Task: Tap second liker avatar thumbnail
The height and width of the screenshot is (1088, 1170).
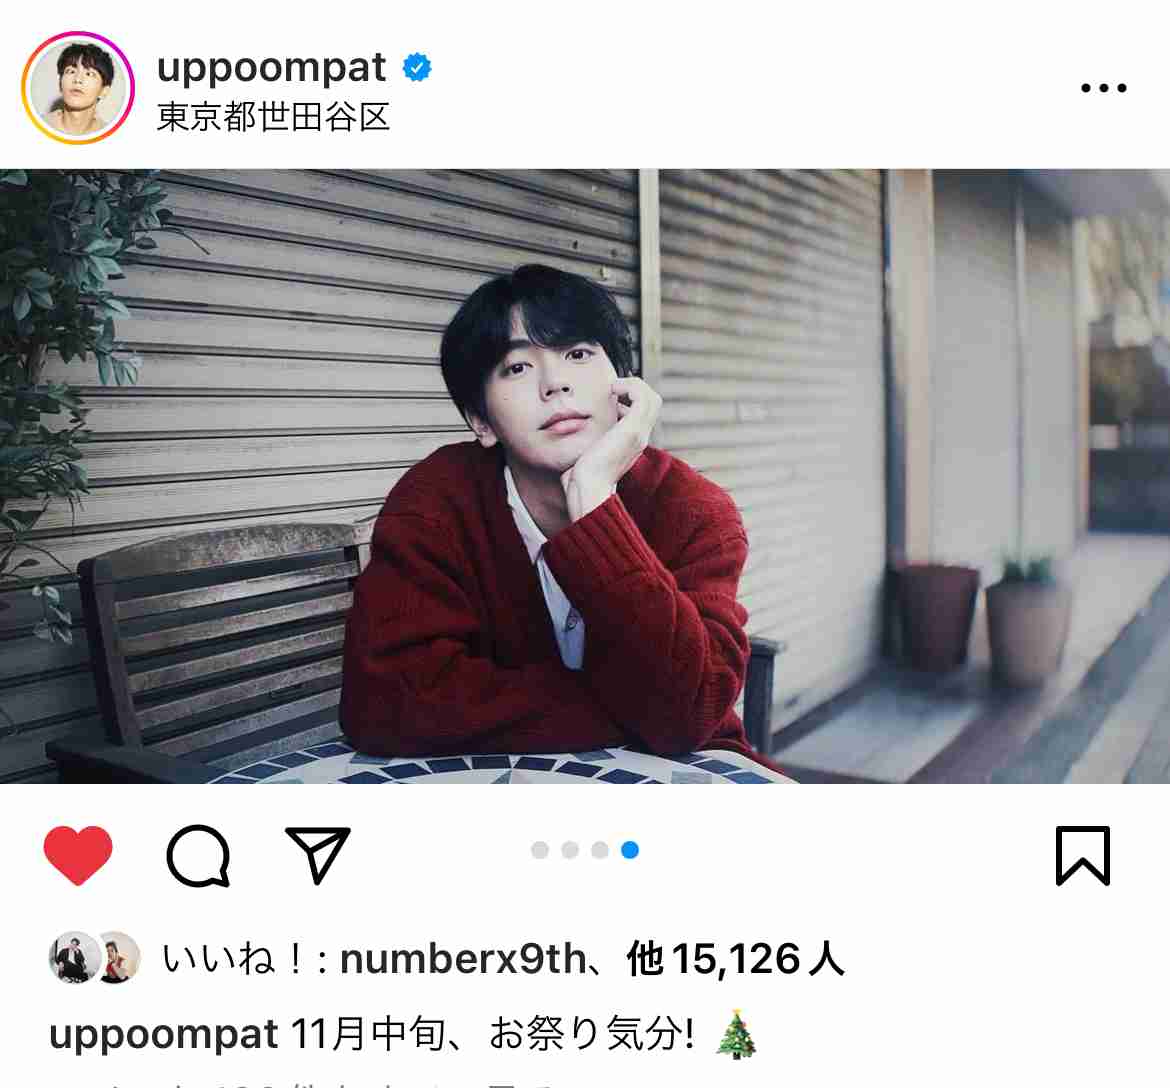Action: pos(119,957)
